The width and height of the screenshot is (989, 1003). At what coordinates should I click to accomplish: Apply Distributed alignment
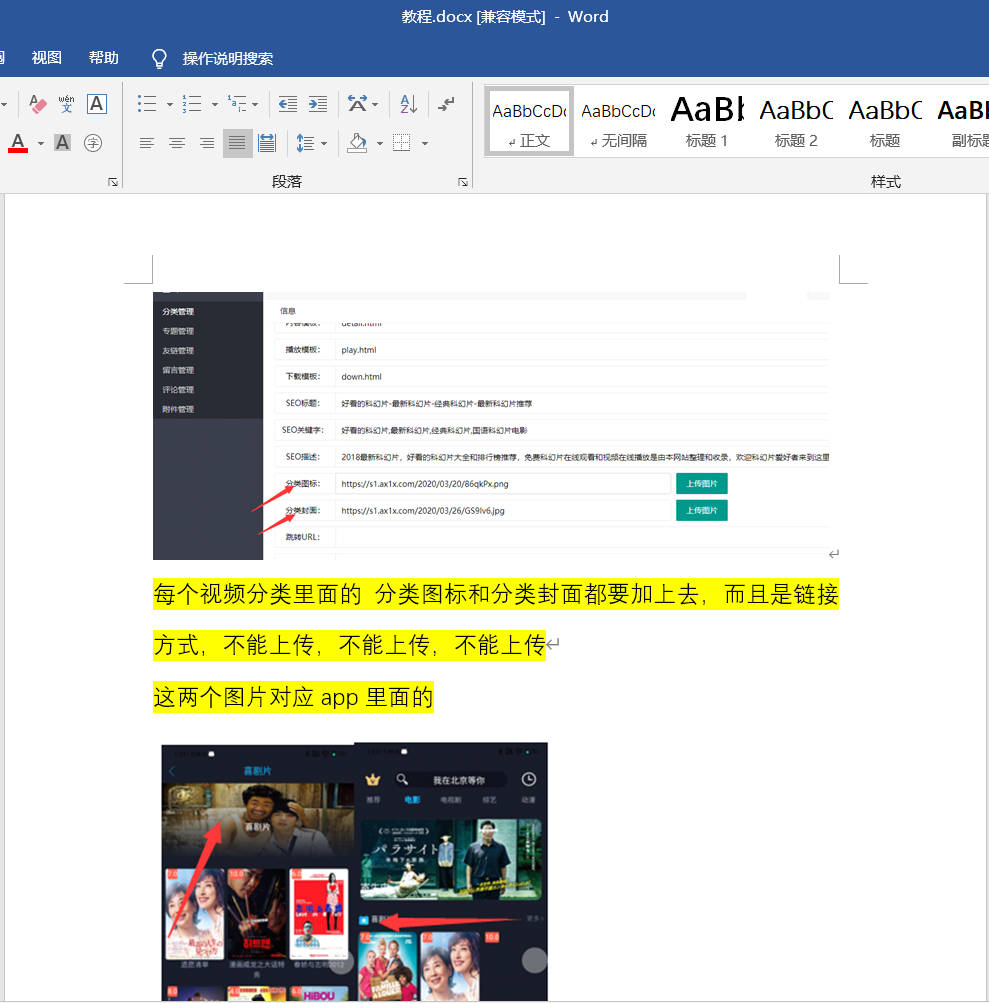pyautogui.click(x=267, y=143)
